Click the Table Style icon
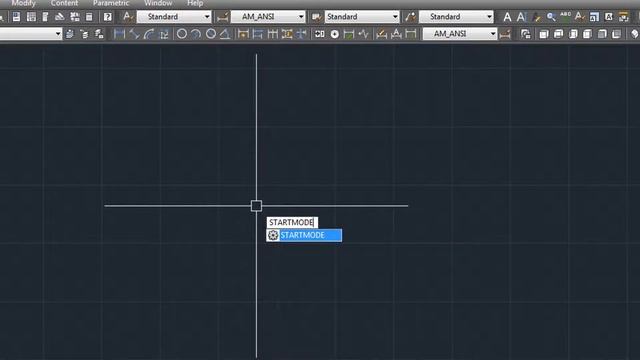The width and height of the screenshot is (640, 360). (316, 17)
